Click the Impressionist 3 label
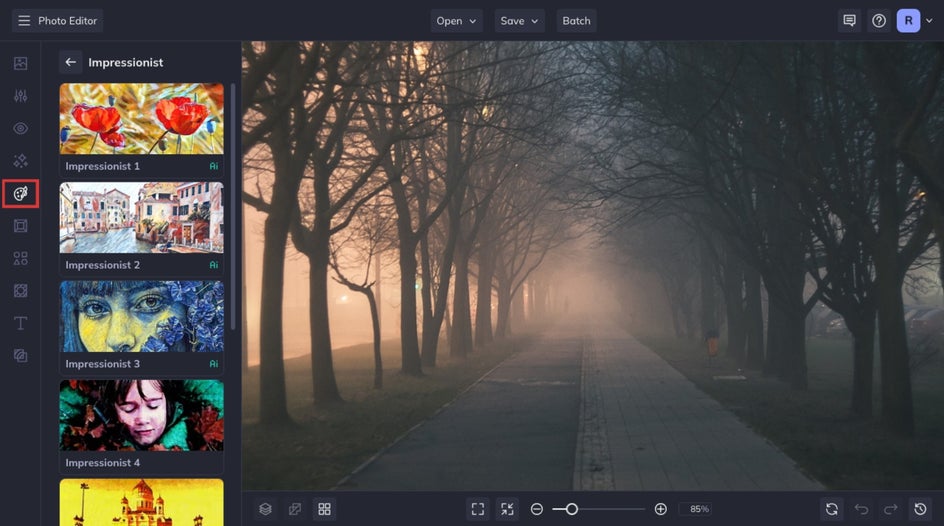This screenshot has width=944, height=526. tap(102, 364)
